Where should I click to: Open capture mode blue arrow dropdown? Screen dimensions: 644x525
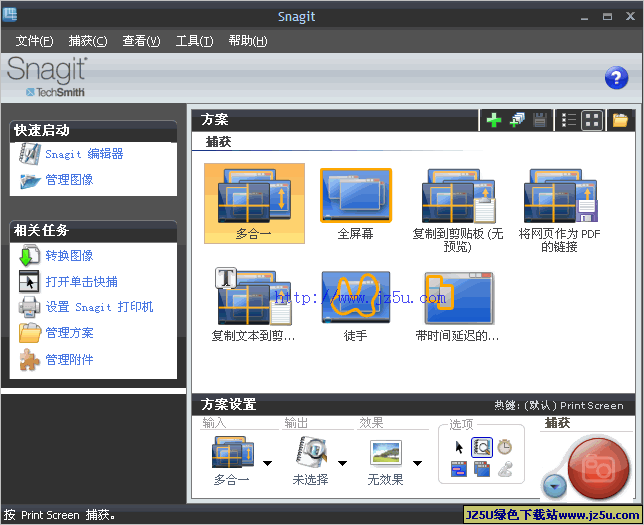point(554,486)
